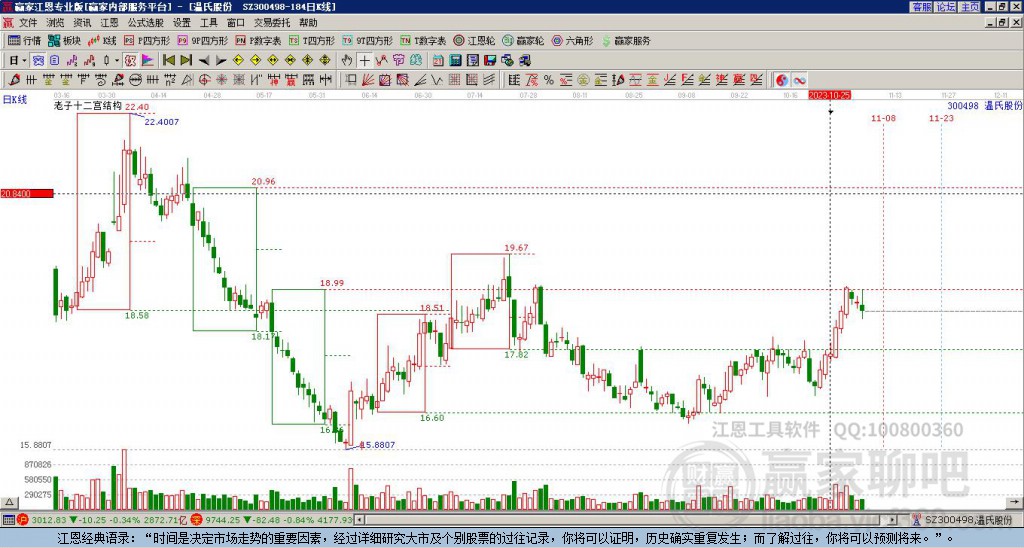This screenshot has width=1024, height=548.
Task: Select the percent % tool
Action: click(549, 80)
